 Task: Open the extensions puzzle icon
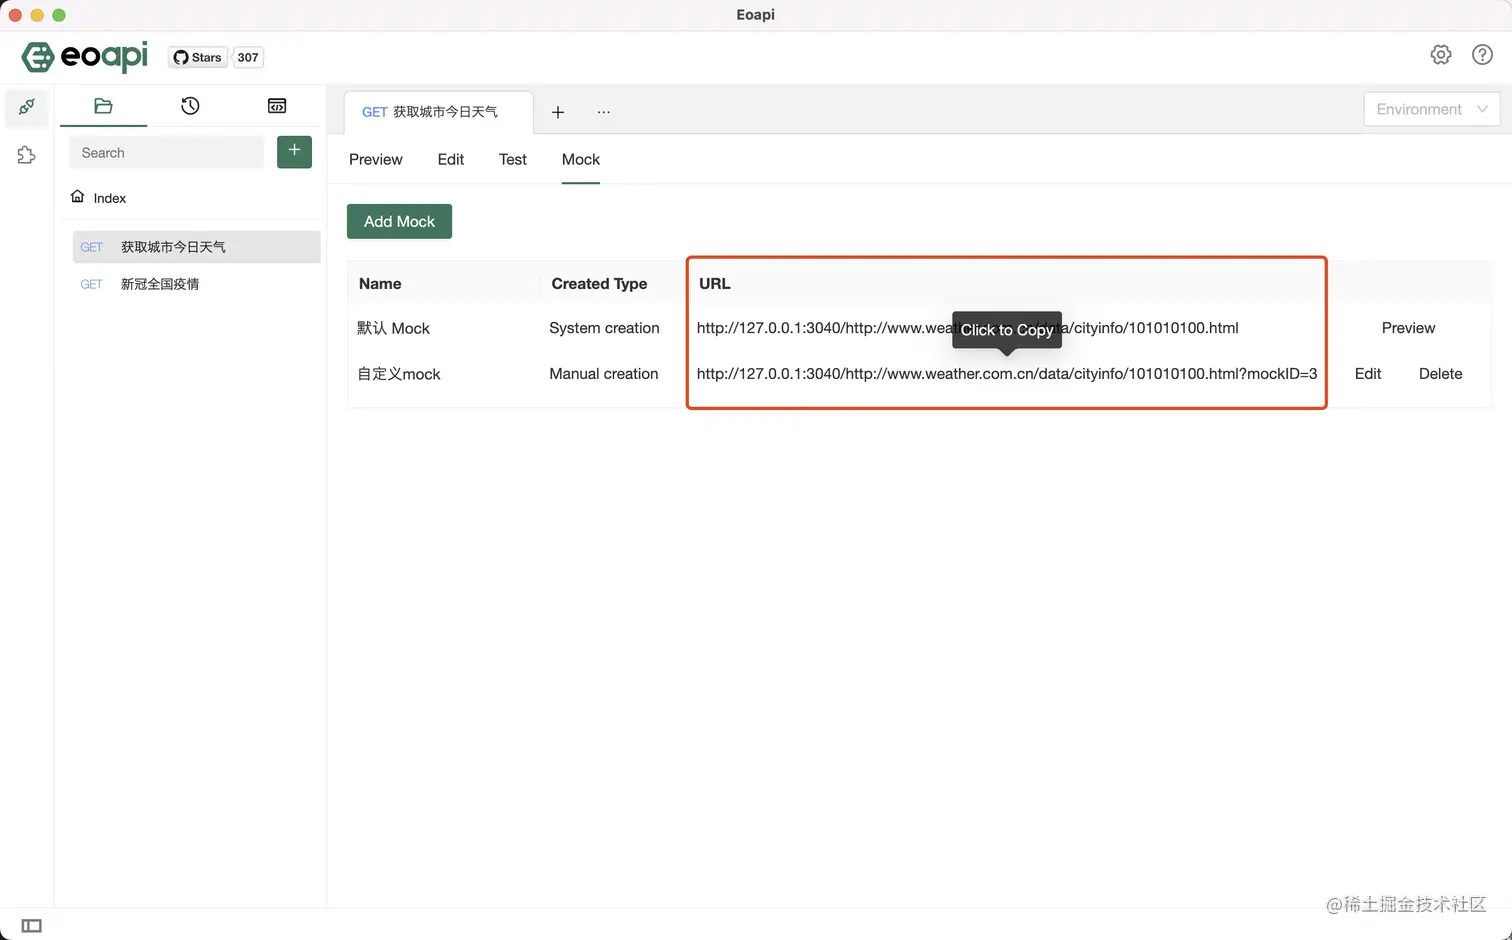click(27, 155)
